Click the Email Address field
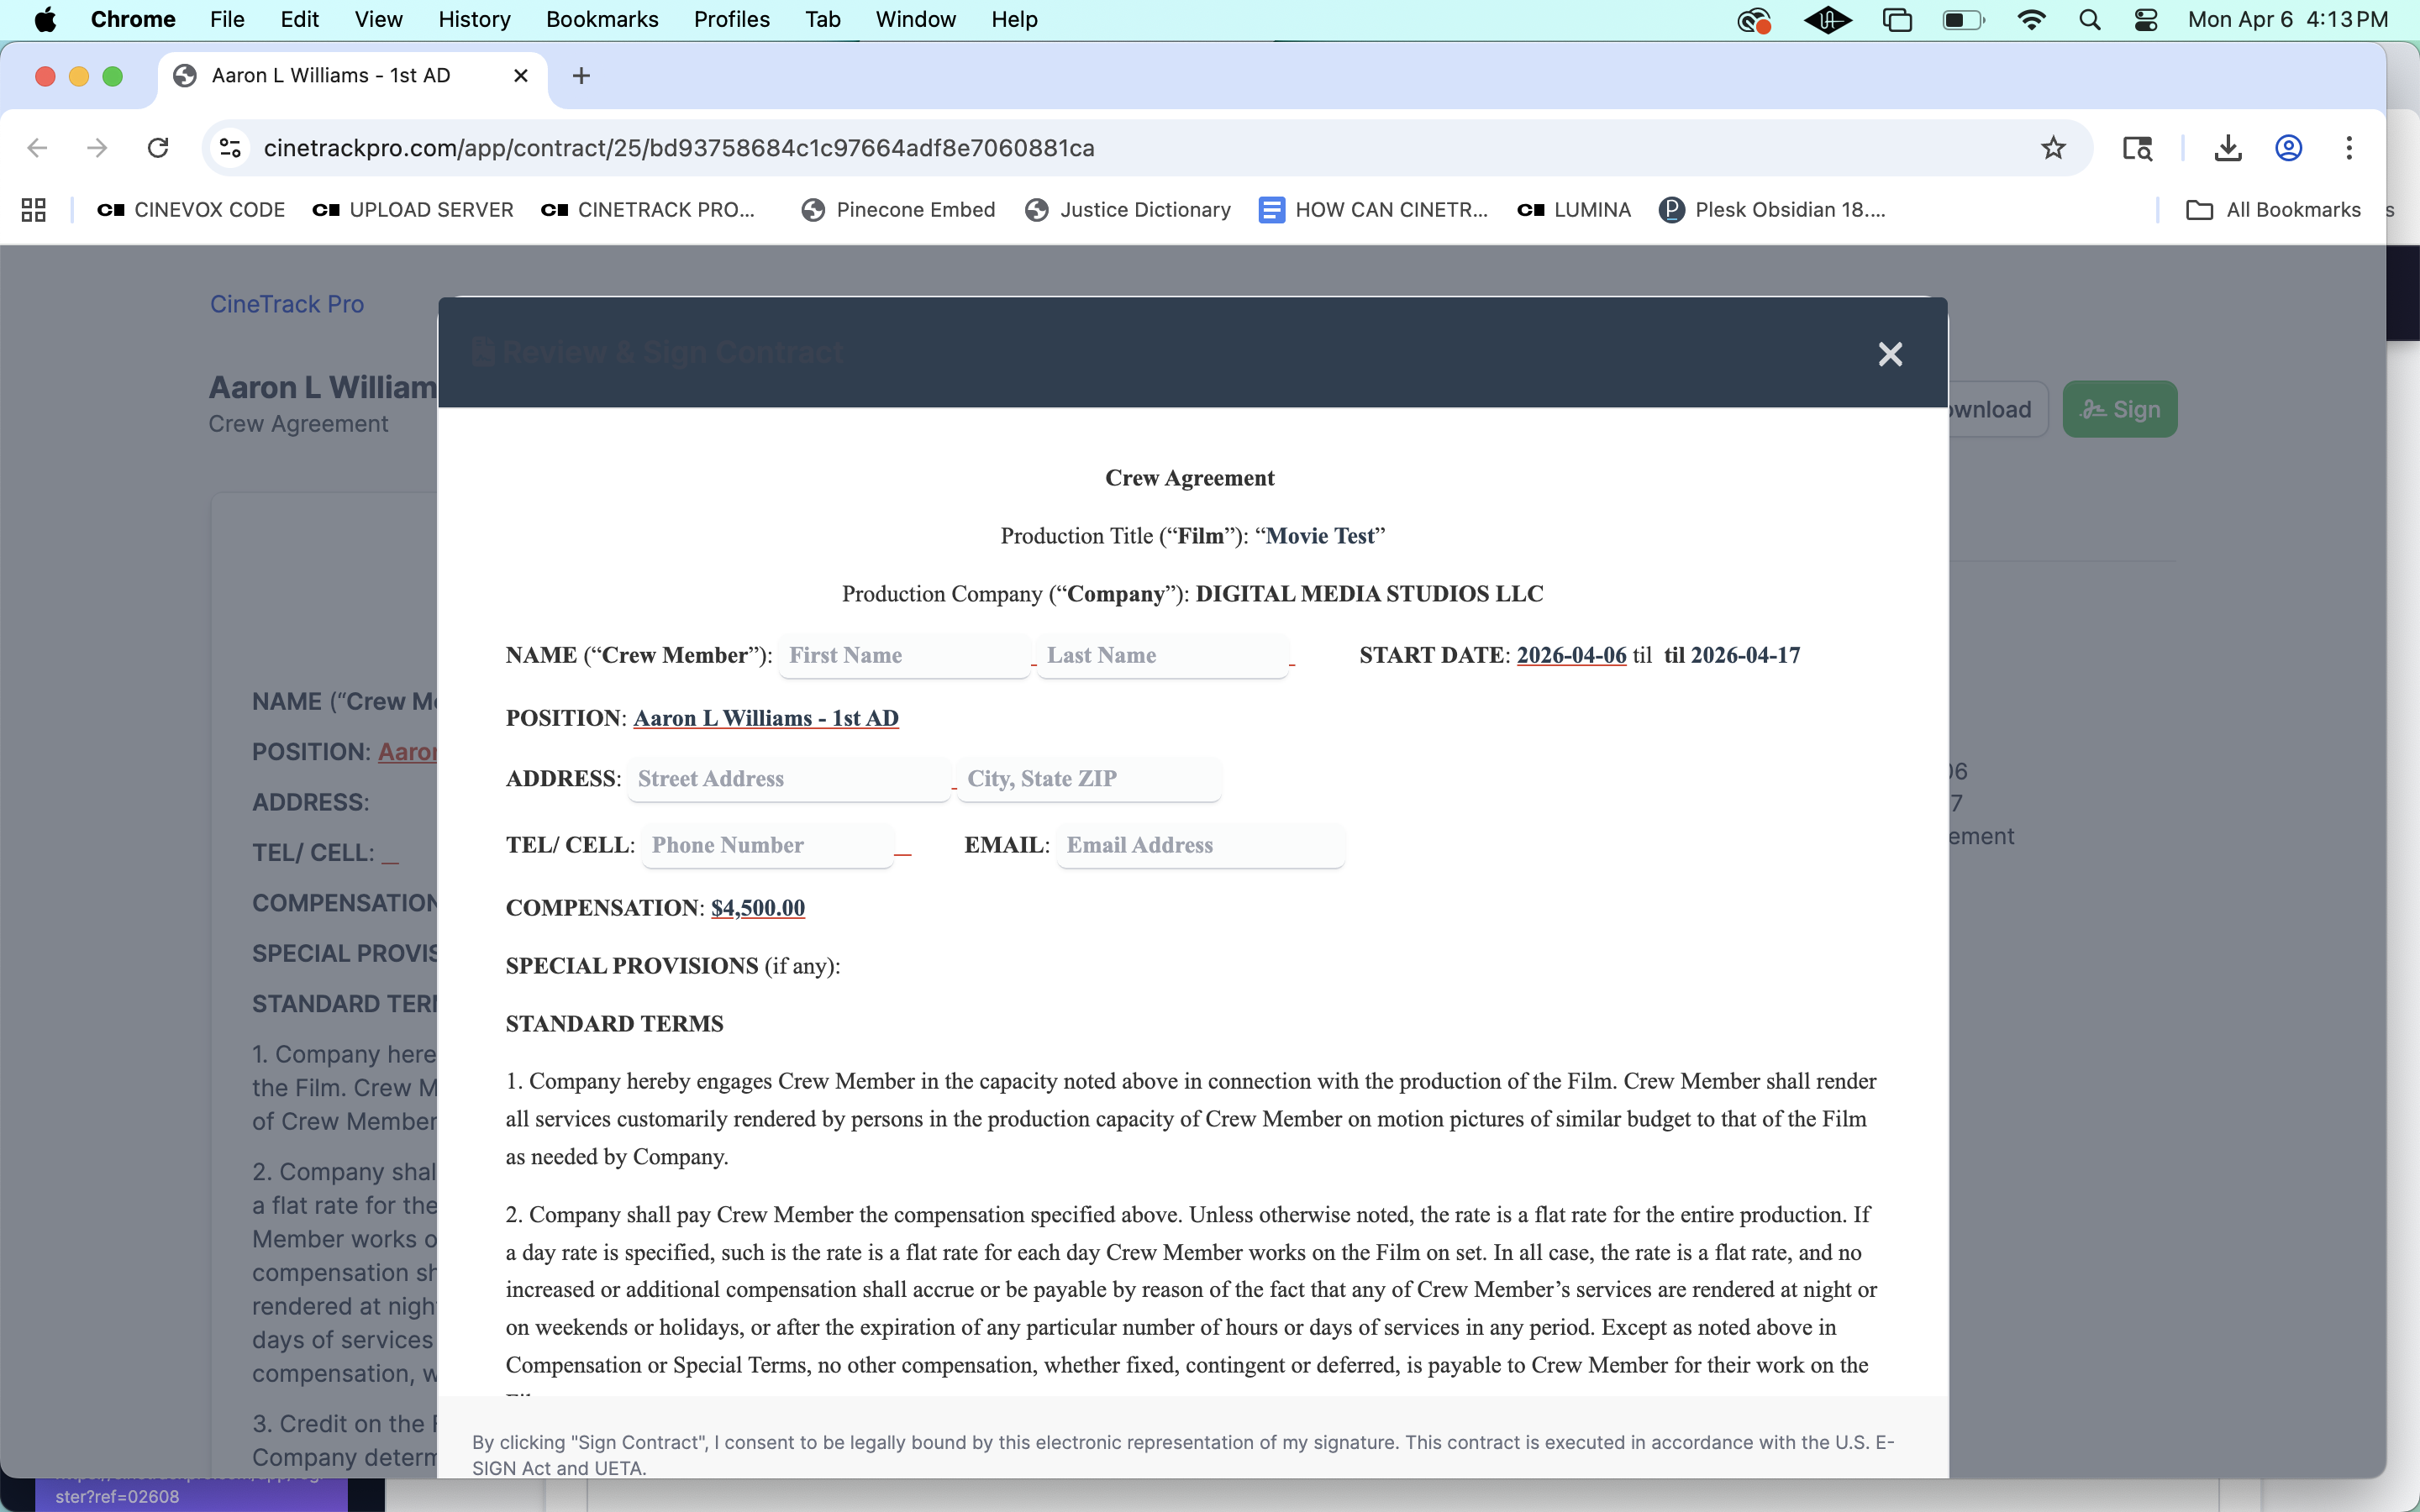Screen dimensions: 2420x1512 [1198, 845]
